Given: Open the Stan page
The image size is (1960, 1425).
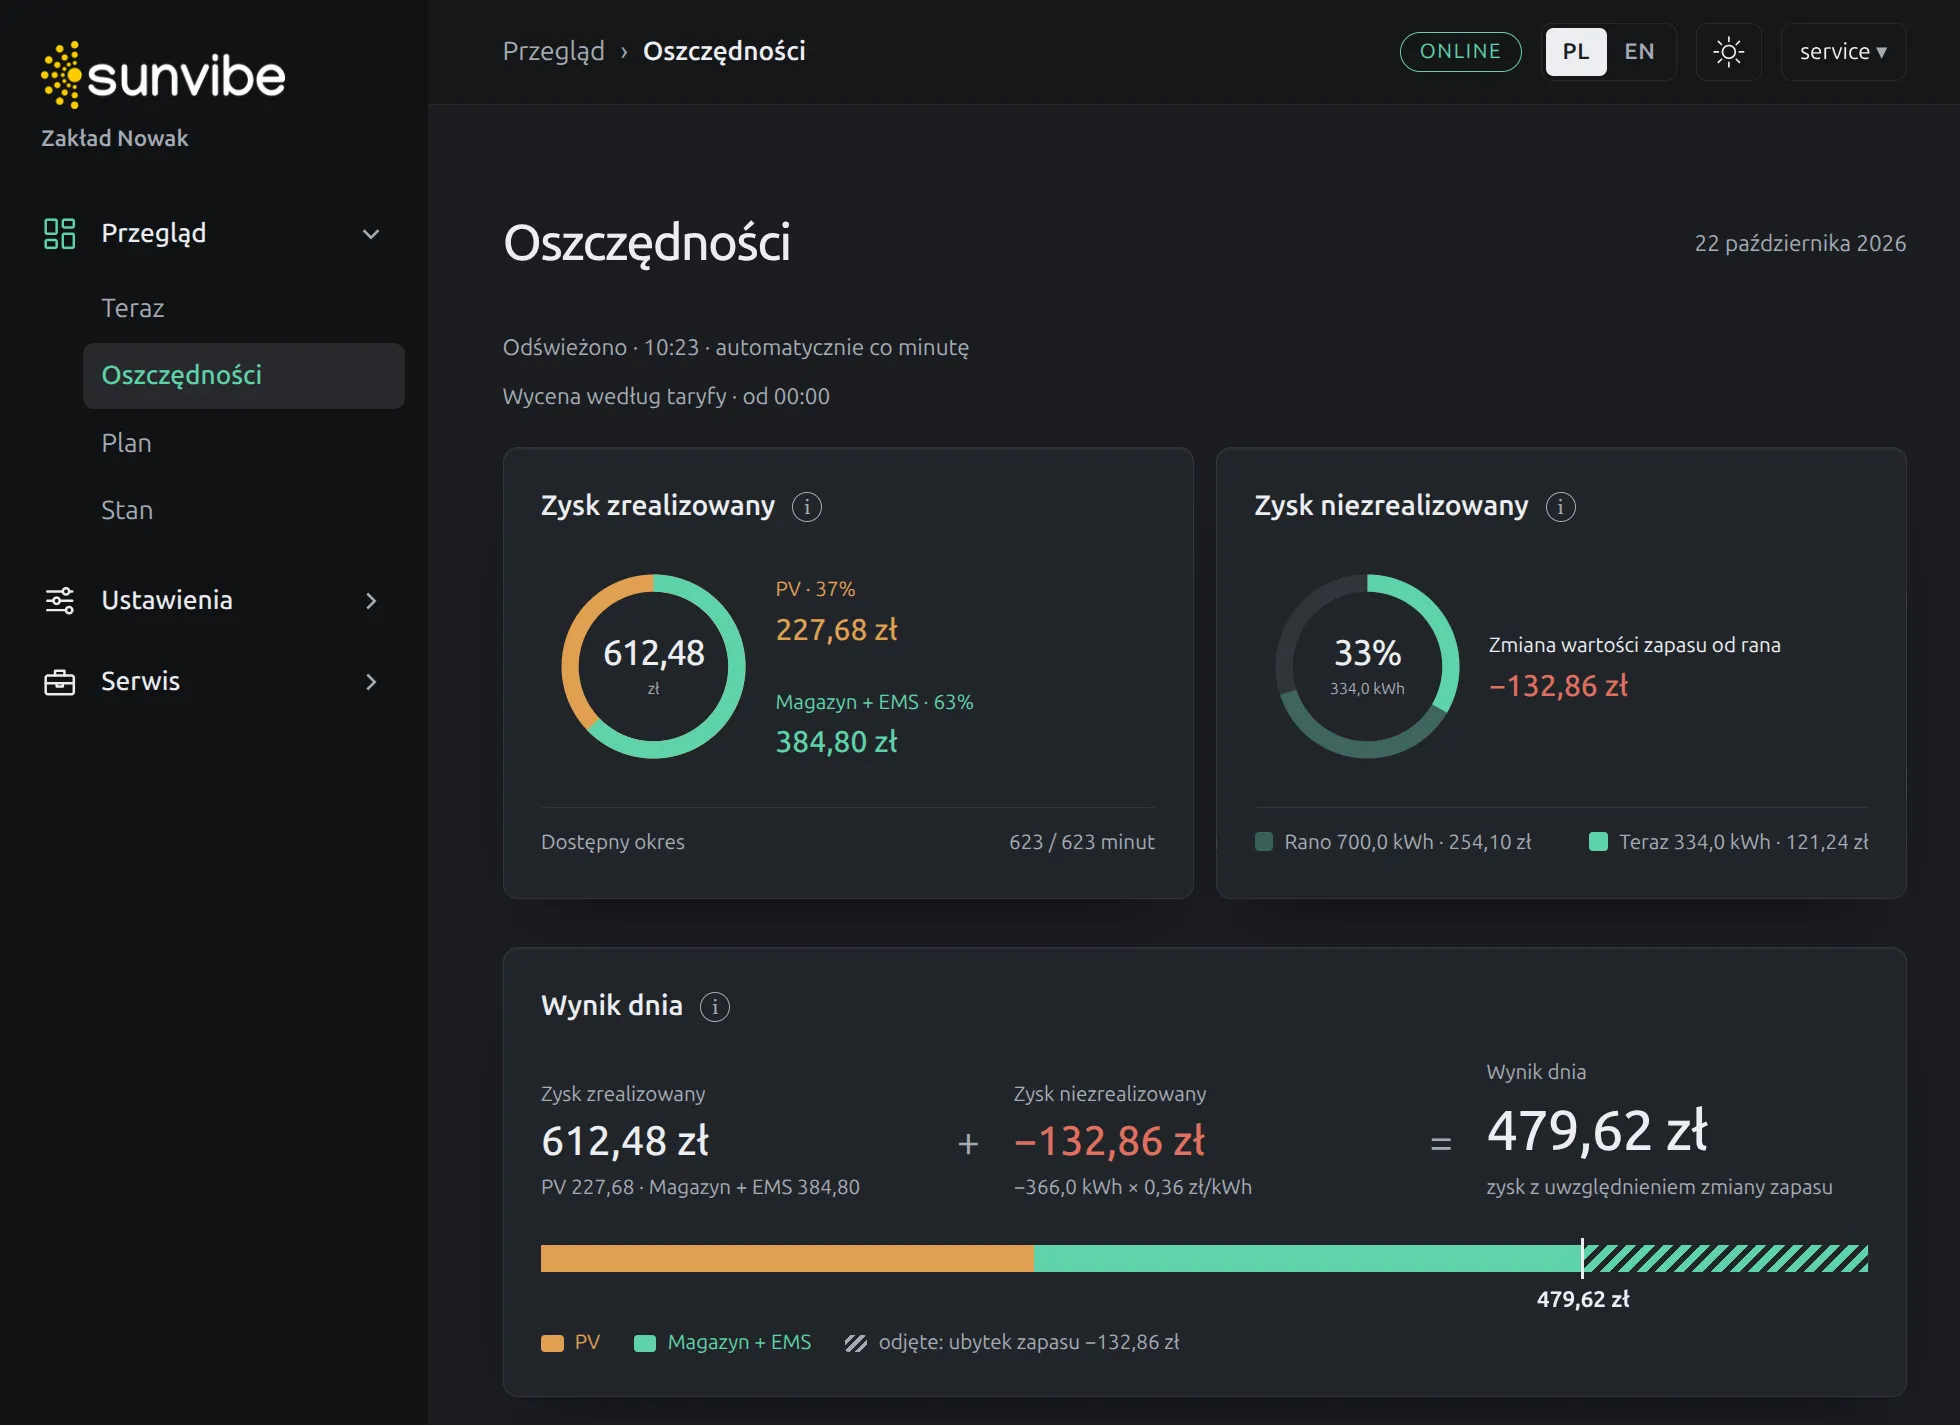Looking at the screenshot, I should coord(127,510).
